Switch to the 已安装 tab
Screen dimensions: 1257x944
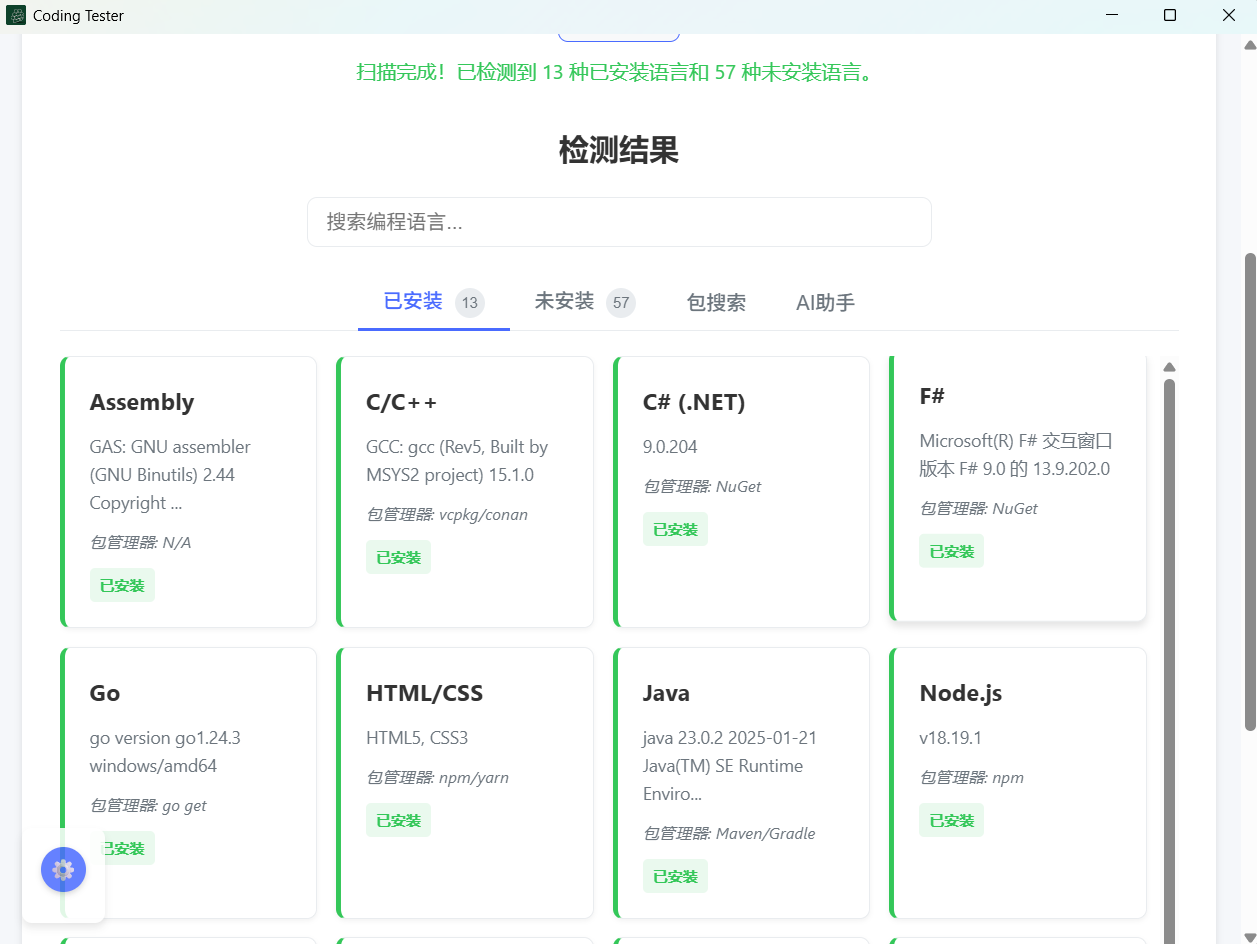click(434, 302)
